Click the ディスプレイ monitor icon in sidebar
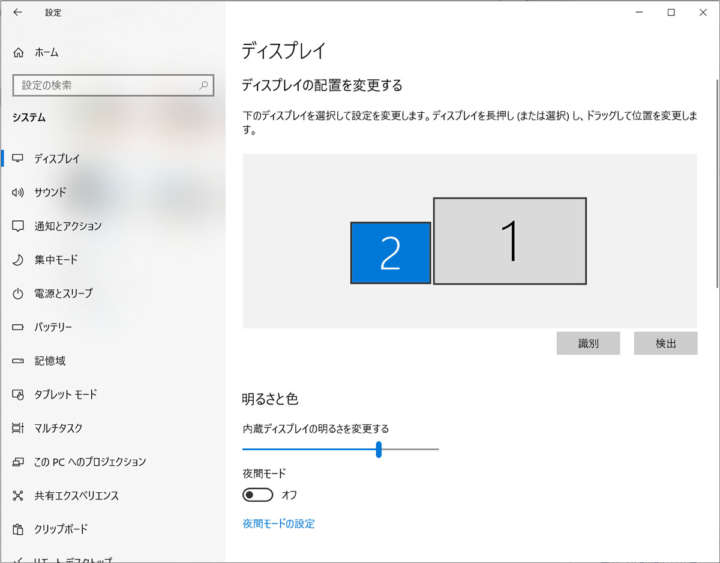Screen dimensions: 720x563 [18, 158]
